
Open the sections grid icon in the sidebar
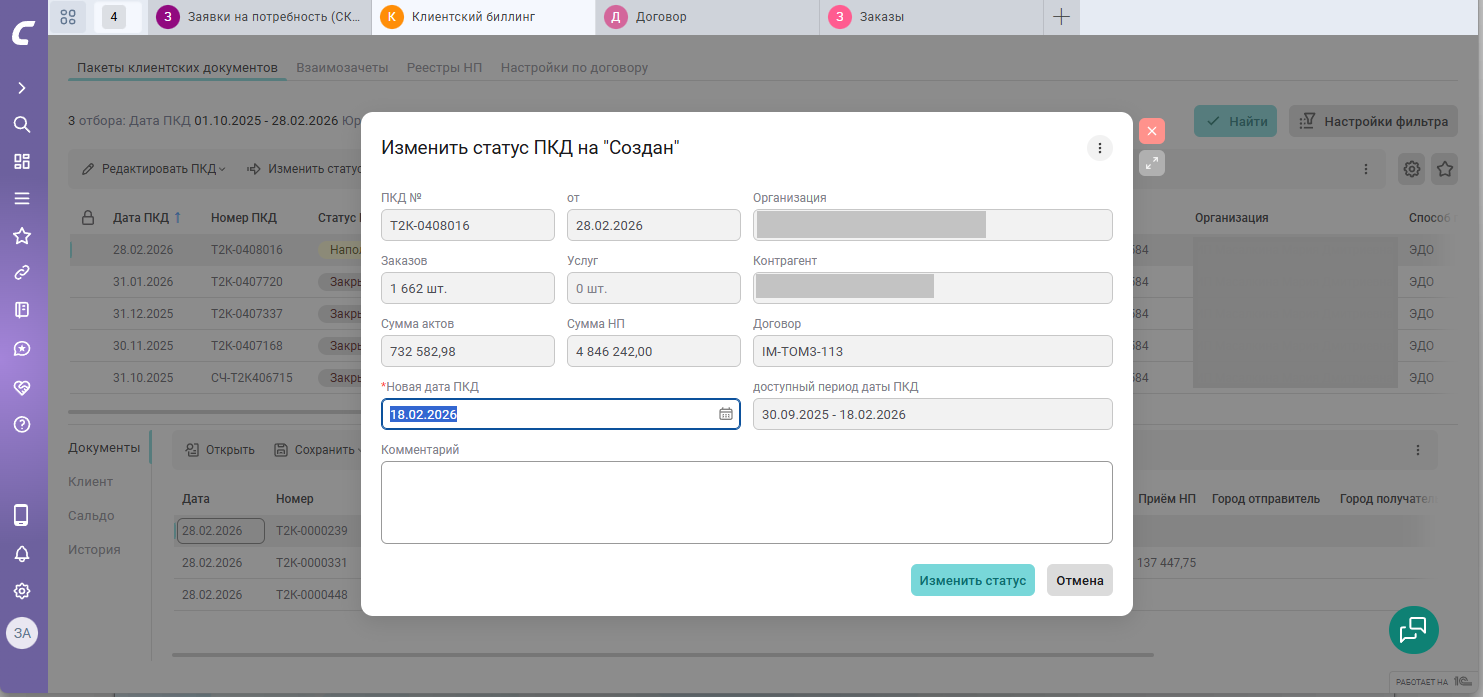(22, 162)
